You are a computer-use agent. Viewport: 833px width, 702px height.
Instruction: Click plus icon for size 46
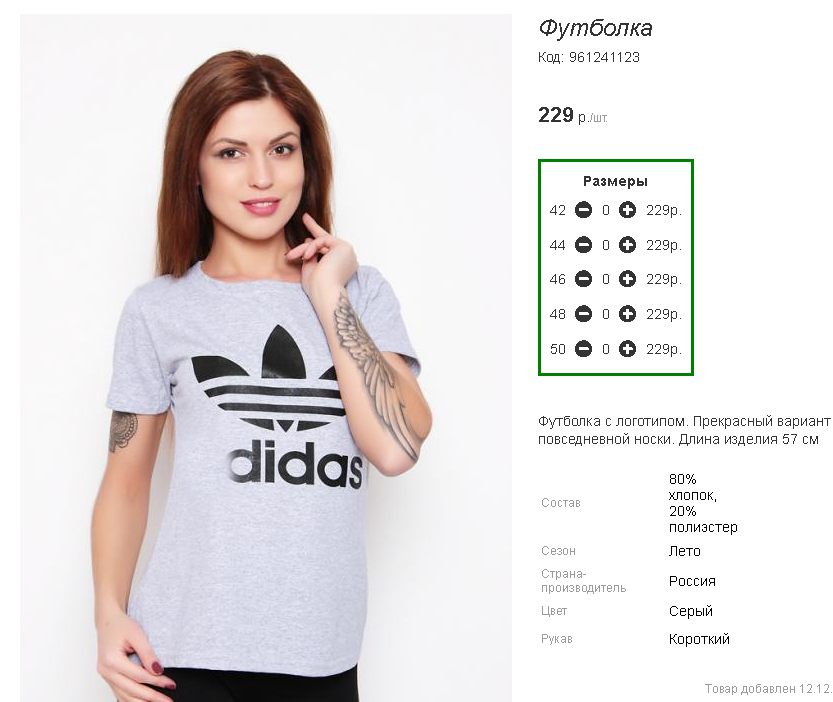[627, 279]
